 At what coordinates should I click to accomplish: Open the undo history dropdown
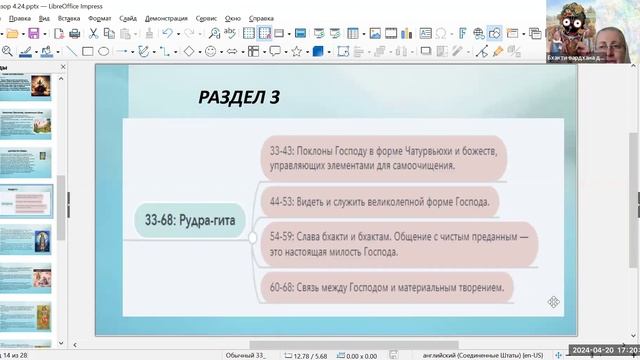(x=178, y=34)
